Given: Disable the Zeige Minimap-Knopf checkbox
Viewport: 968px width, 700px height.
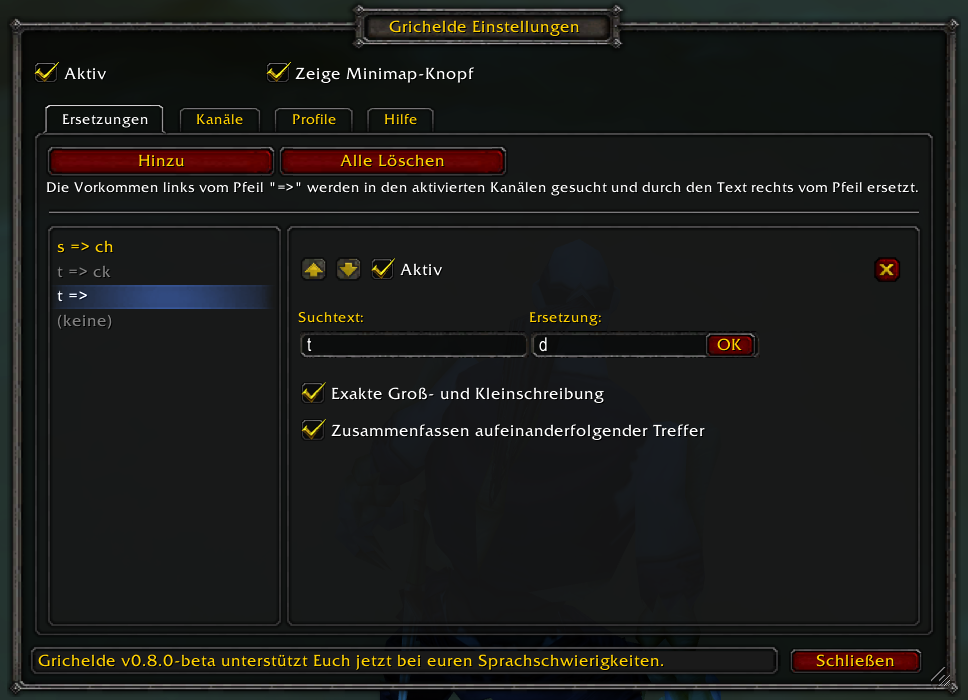Looking at the screenshot, I should [x=278, y=73].
